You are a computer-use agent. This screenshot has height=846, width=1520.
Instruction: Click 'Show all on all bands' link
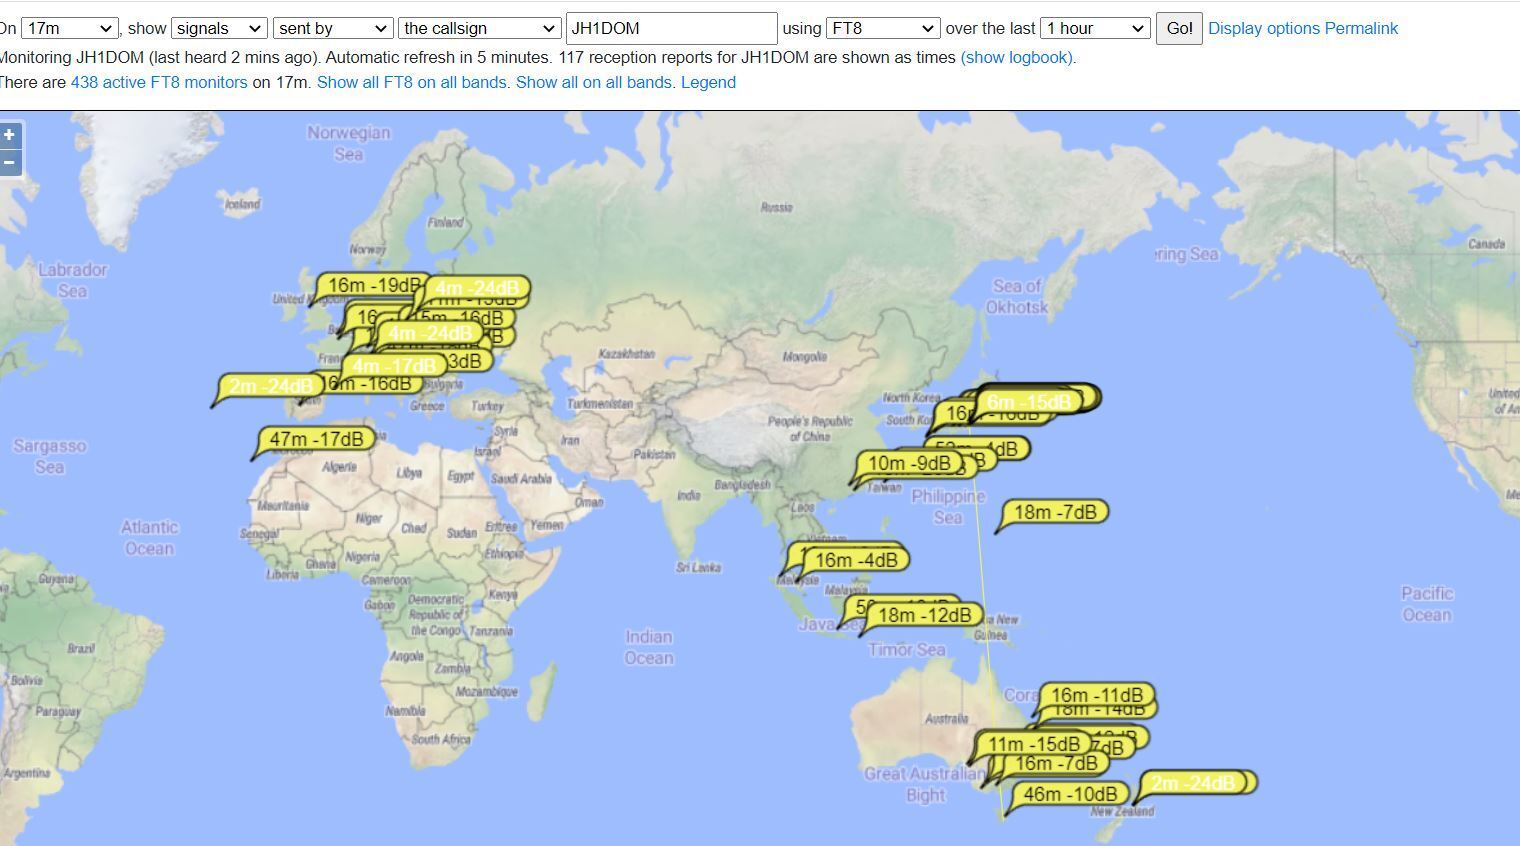594,82
